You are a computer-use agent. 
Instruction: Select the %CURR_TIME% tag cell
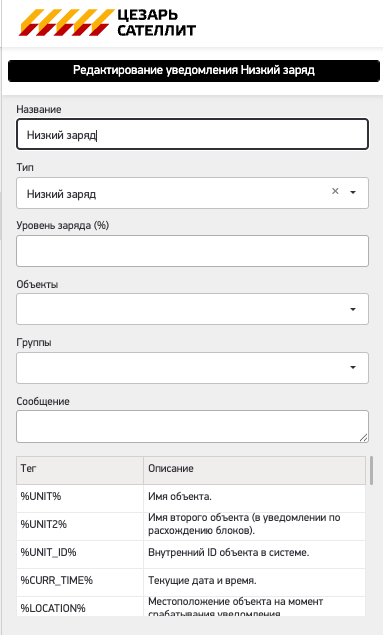(80, 582)
